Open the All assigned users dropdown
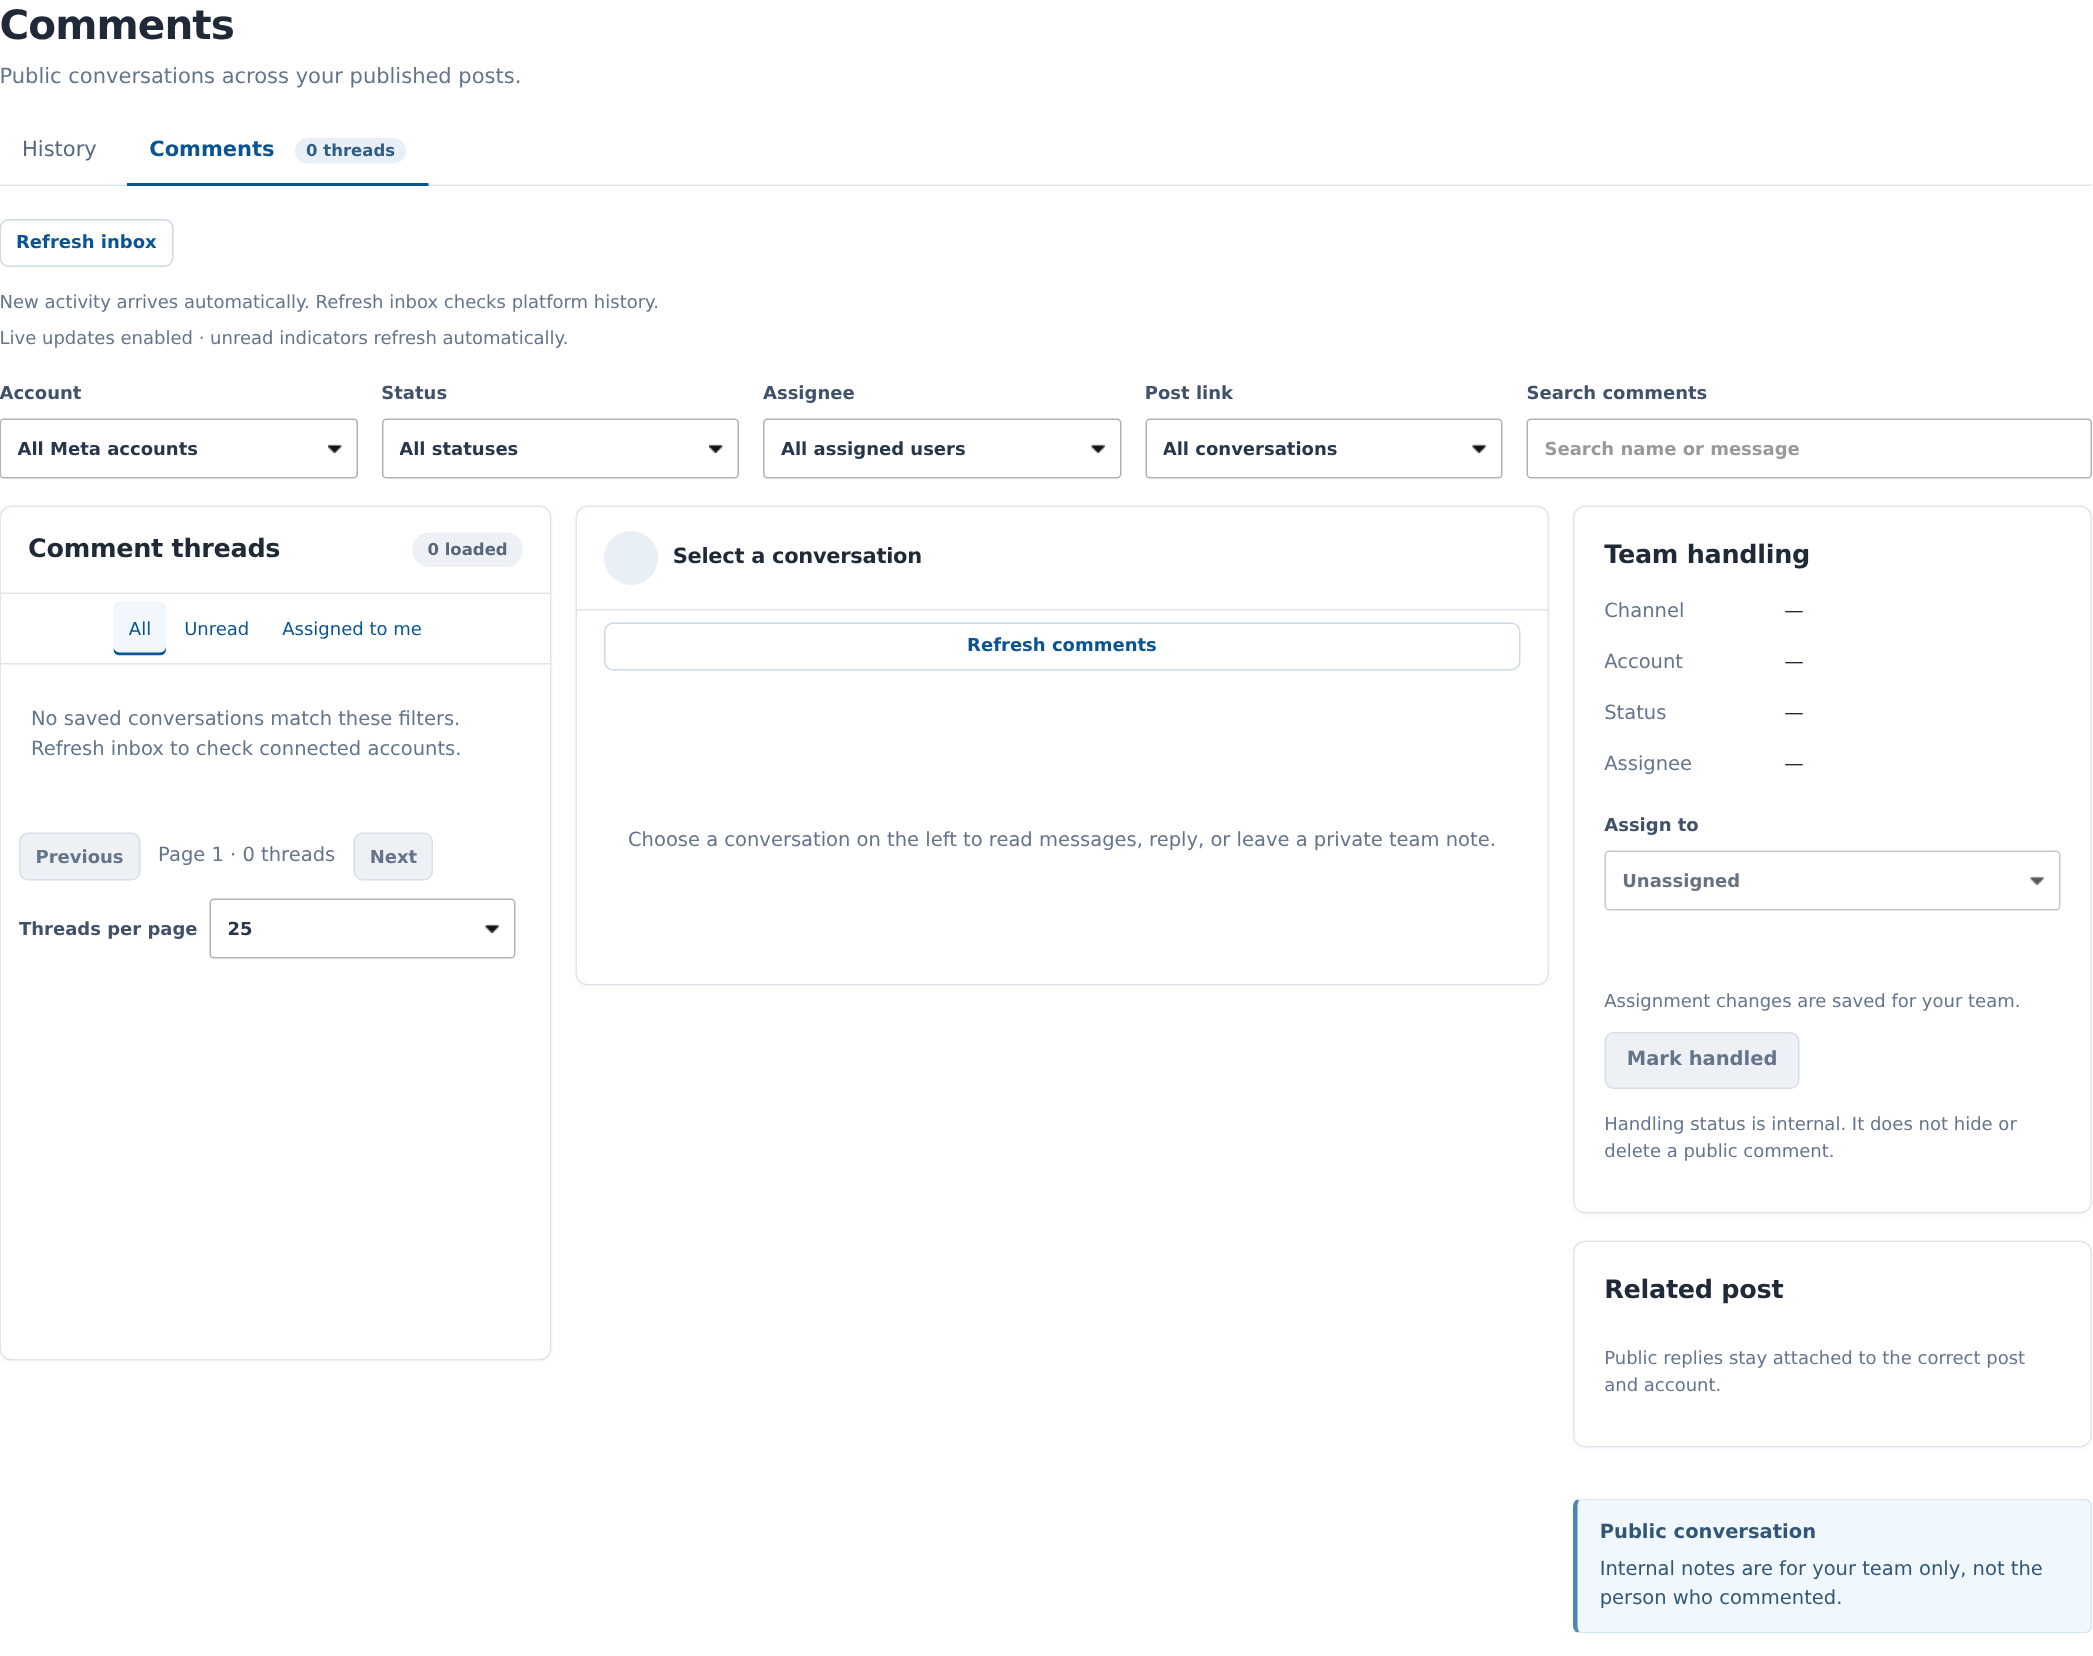Image resolution: width=2093 pixels, height=1656 pixels. point(942,448)
